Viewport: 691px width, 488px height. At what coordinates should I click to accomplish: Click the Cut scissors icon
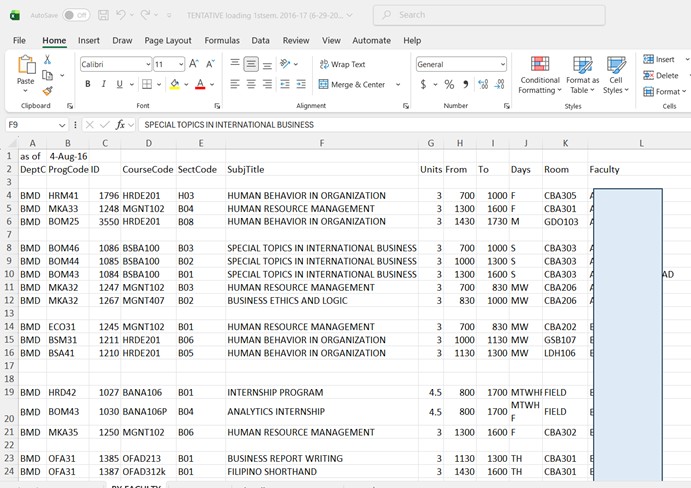pyautogui.click(x=47, y=60)
